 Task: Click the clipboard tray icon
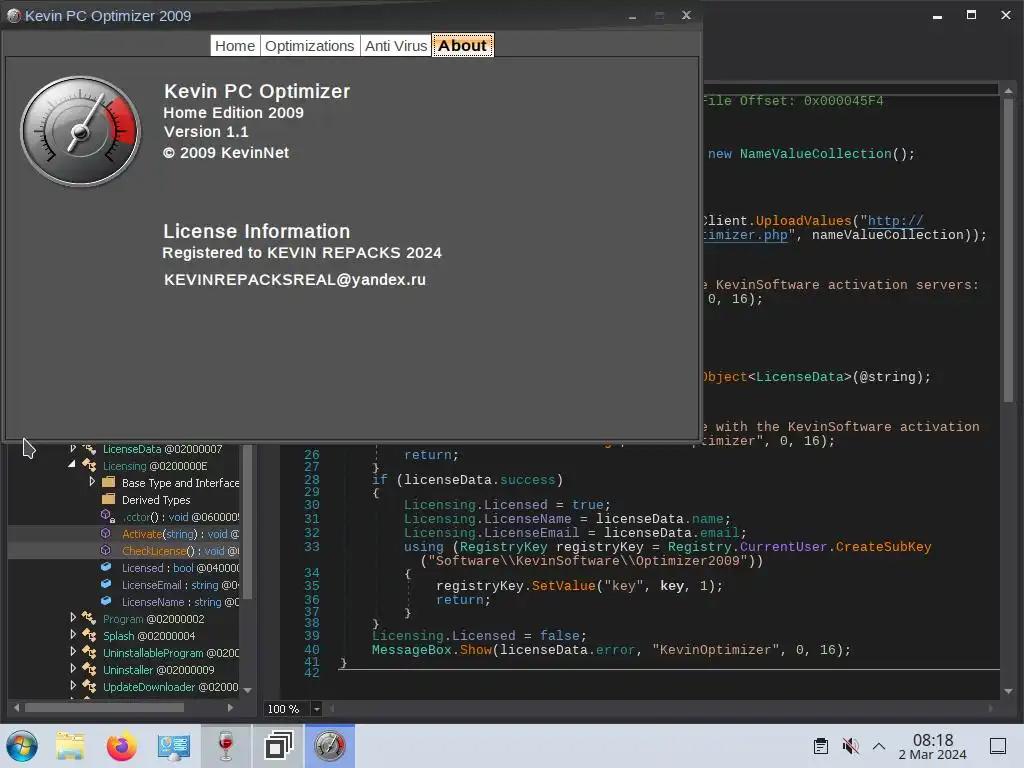821,746
